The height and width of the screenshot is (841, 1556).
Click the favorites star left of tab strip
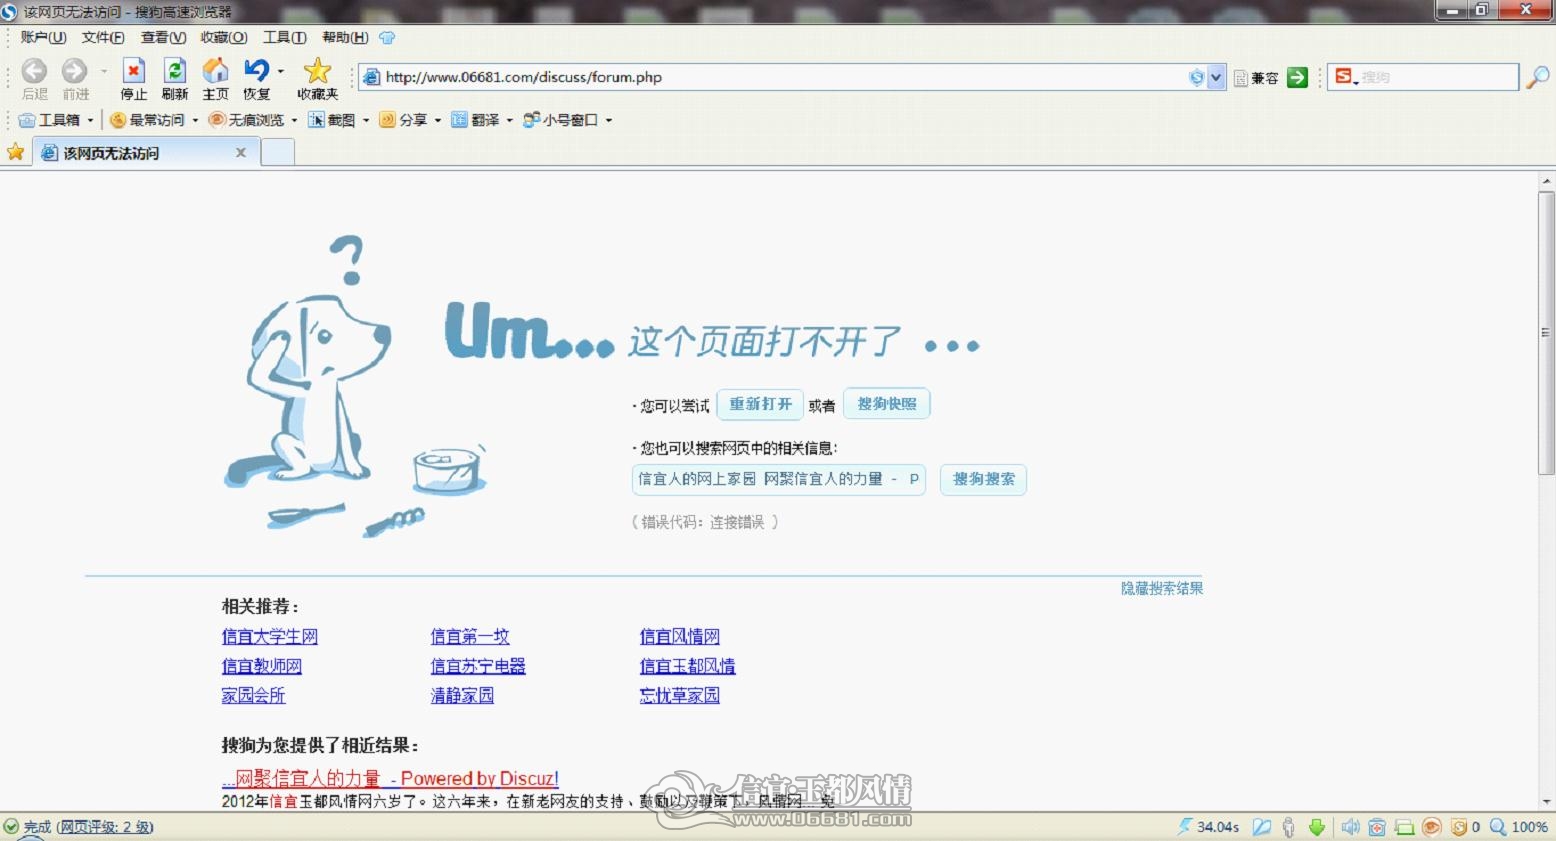[15, 152]
